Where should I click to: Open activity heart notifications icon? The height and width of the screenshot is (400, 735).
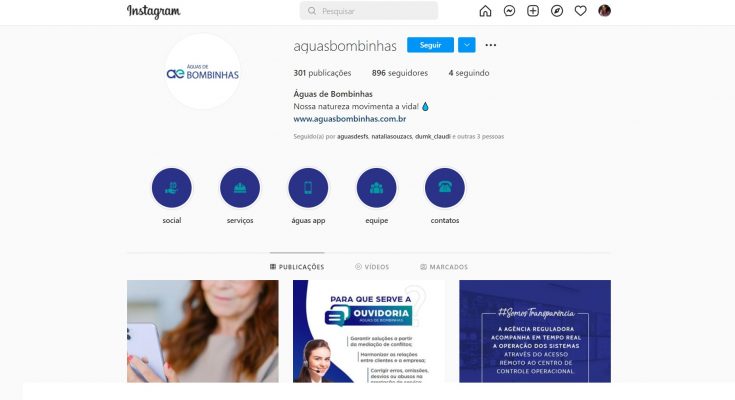click(x=580, y=11)
